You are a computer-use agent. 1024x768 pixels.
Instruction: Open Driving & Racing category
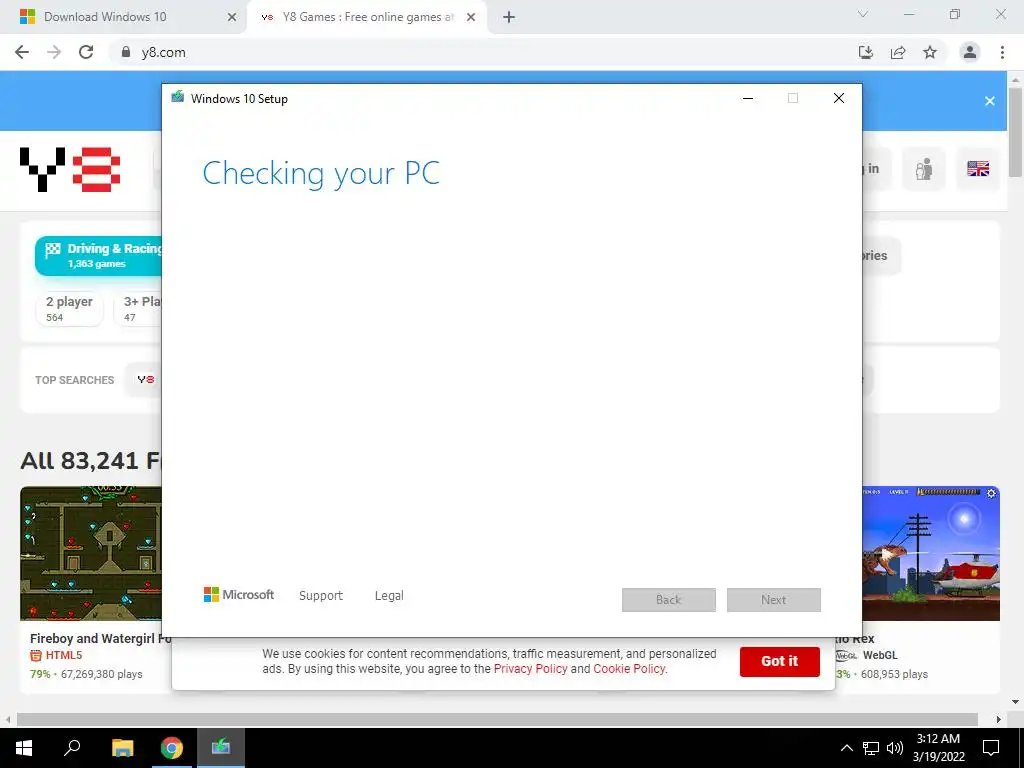[99, 255]
